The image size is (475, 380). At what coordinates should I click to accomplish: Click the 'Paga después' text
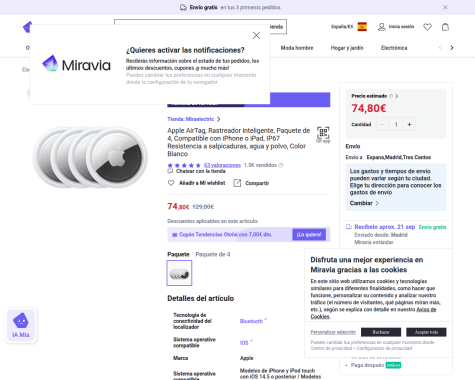click(x=367, y=365)
